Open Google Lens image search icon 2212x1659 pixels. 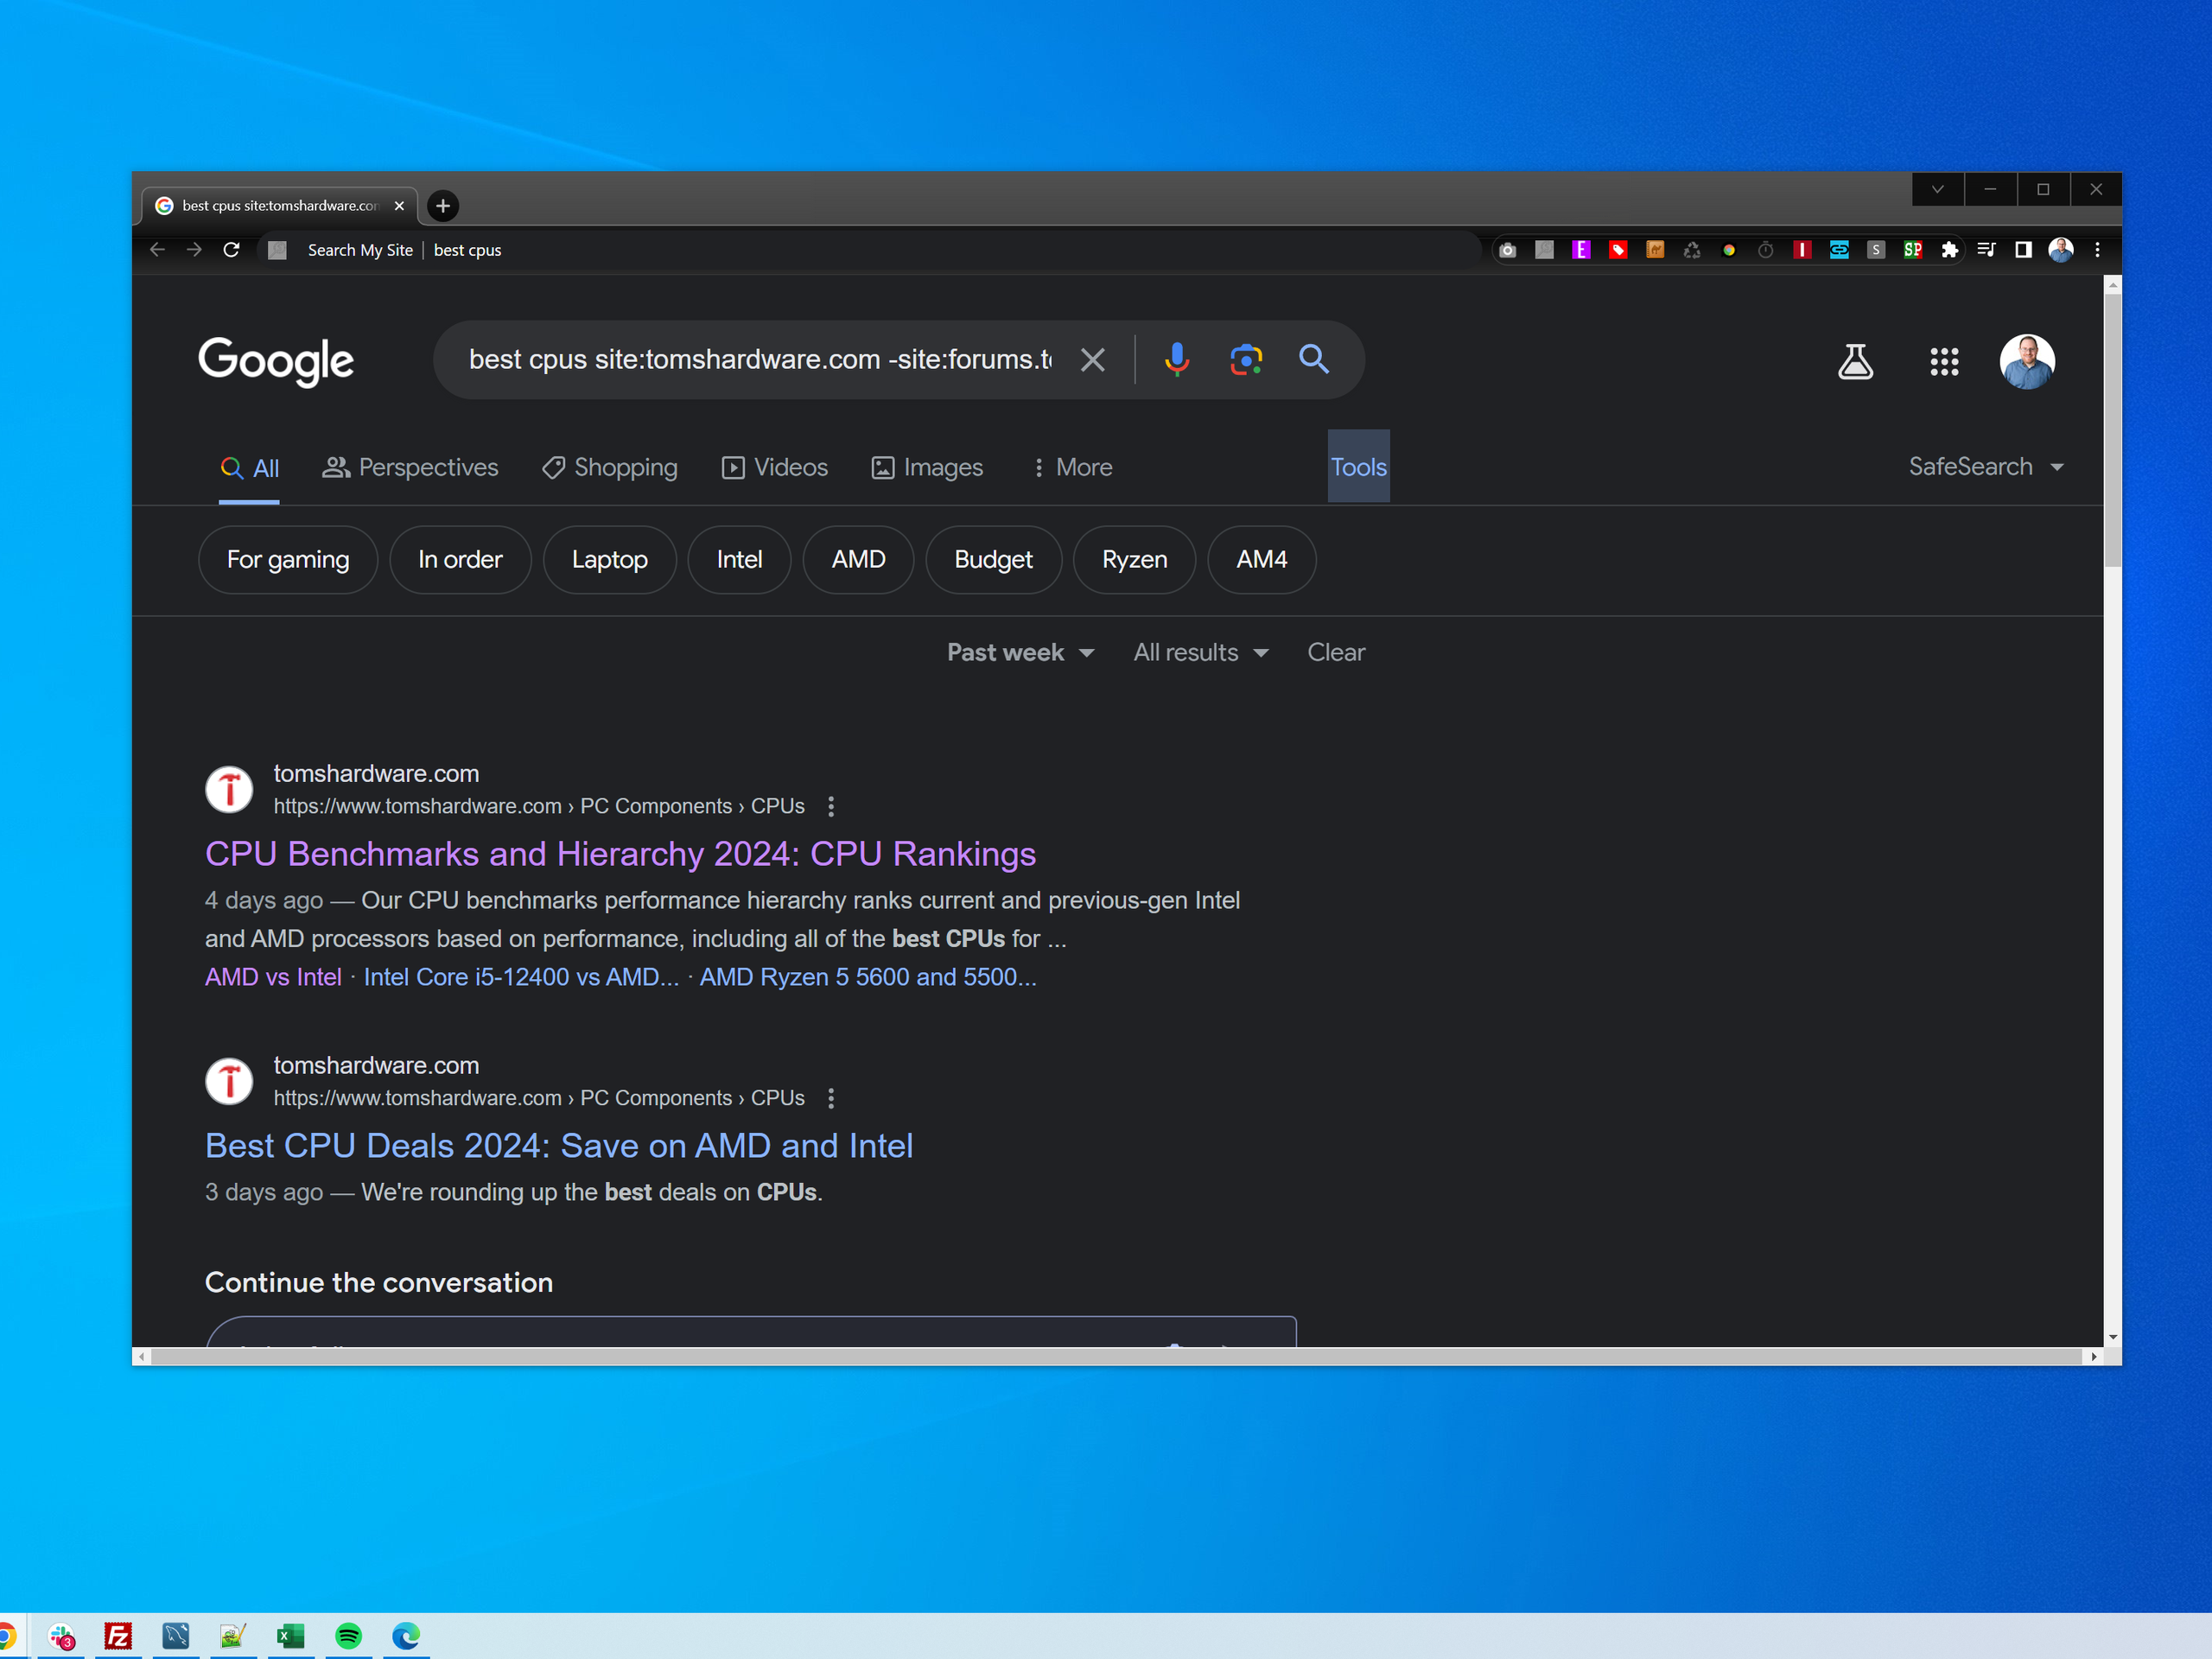point(1246,359)
